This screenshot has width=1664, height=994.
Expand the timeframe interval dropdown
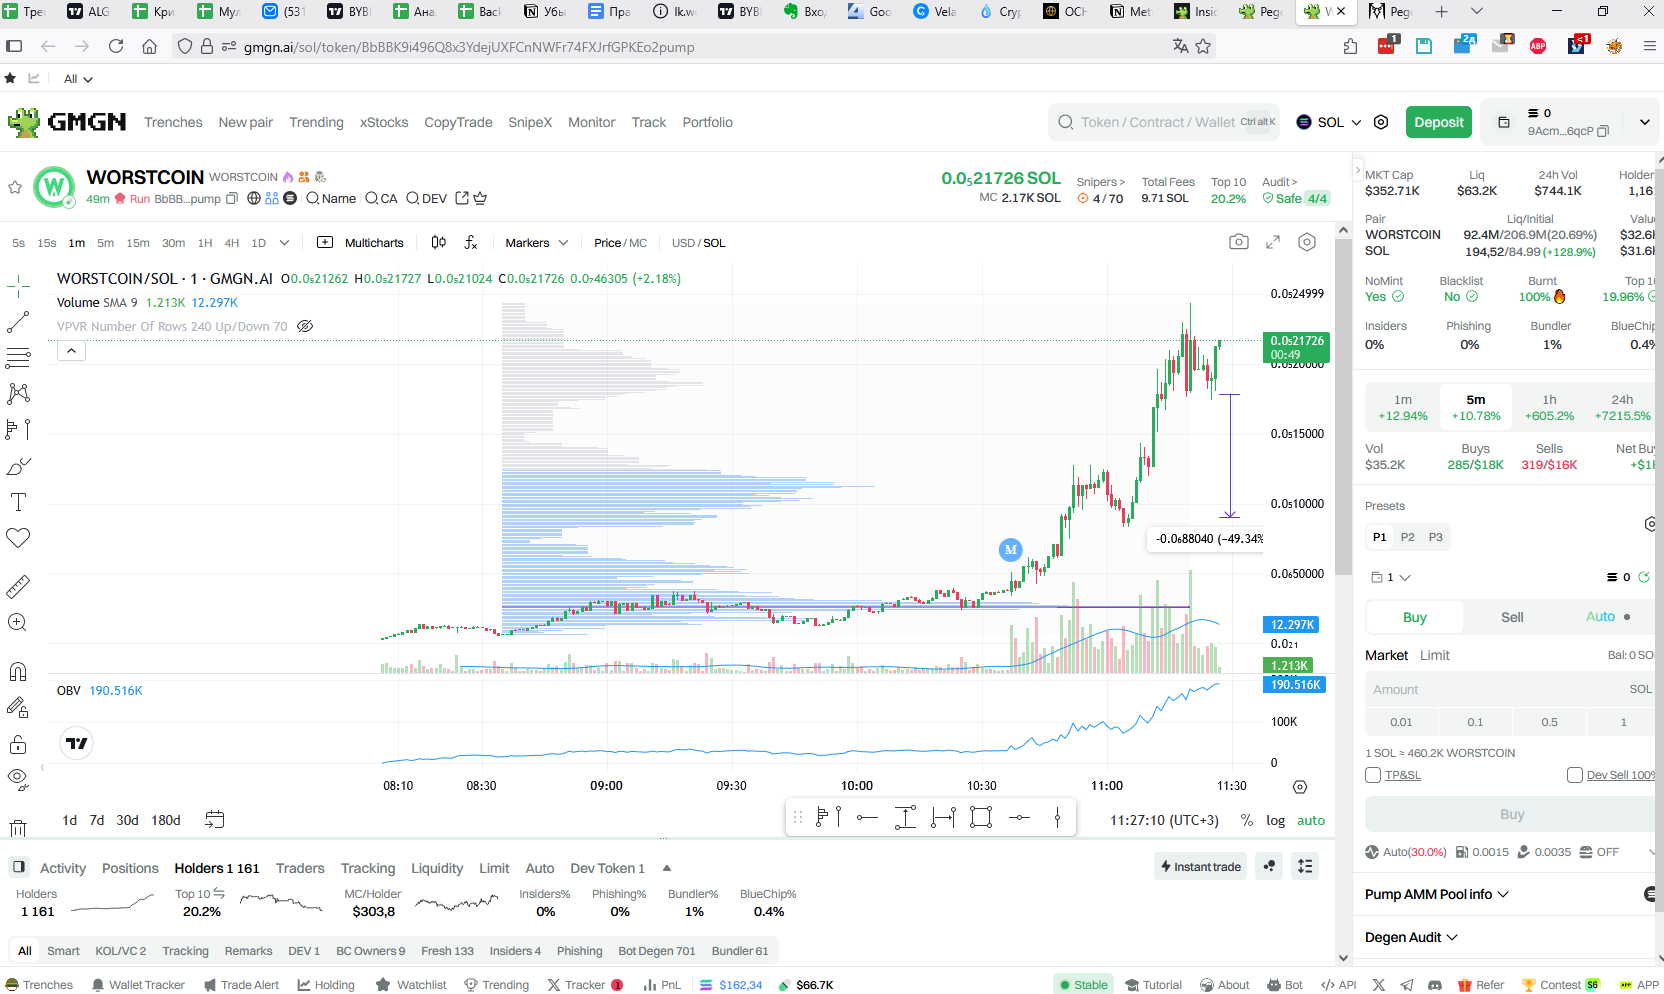(x=284, y=243)
